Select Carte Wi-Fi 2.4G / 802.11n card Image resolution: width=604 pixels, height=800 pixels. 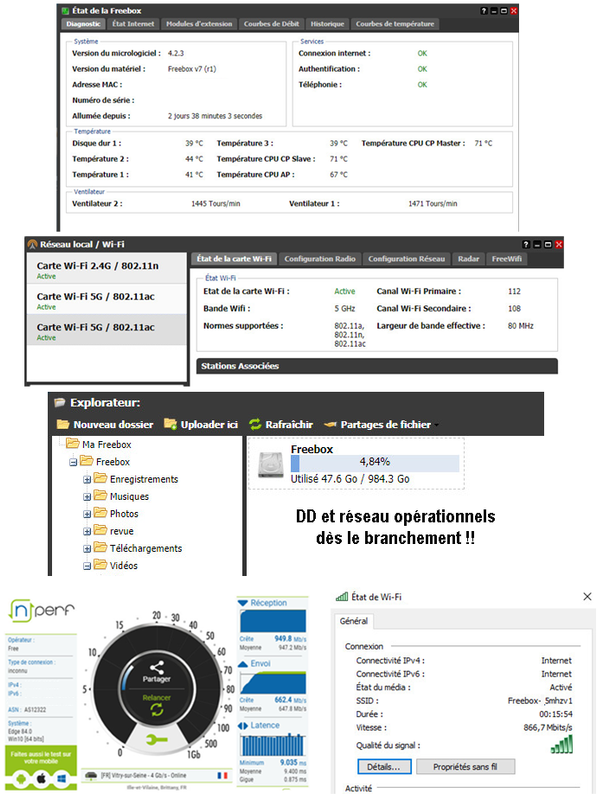click(107, 270)
